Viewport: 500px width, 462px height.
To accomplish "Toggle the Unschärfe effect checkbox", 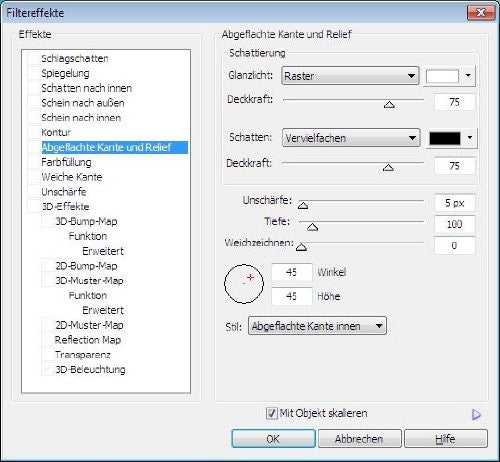I will tap(34, 192).
